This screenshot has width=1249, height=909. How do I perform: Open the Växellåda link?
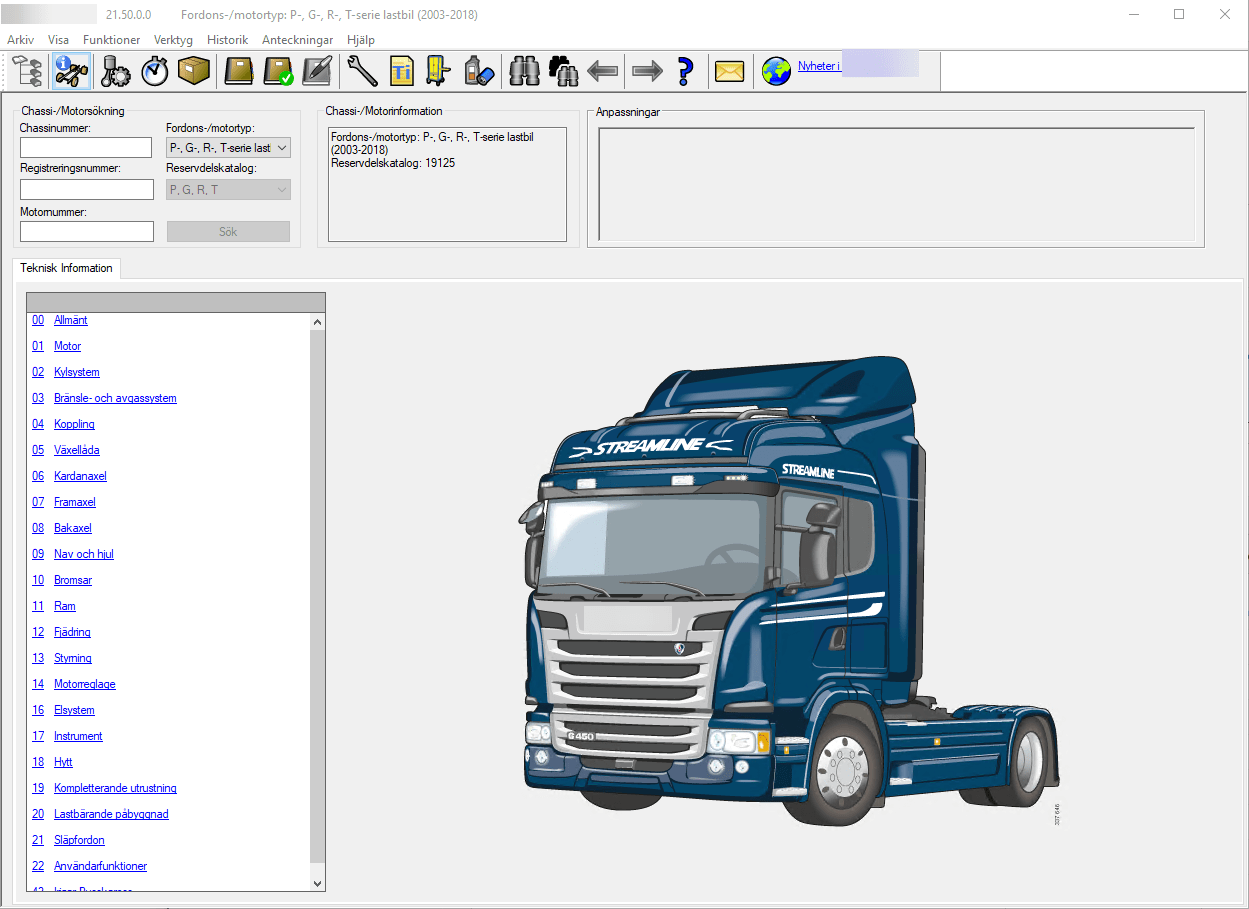tap(77, 450)
